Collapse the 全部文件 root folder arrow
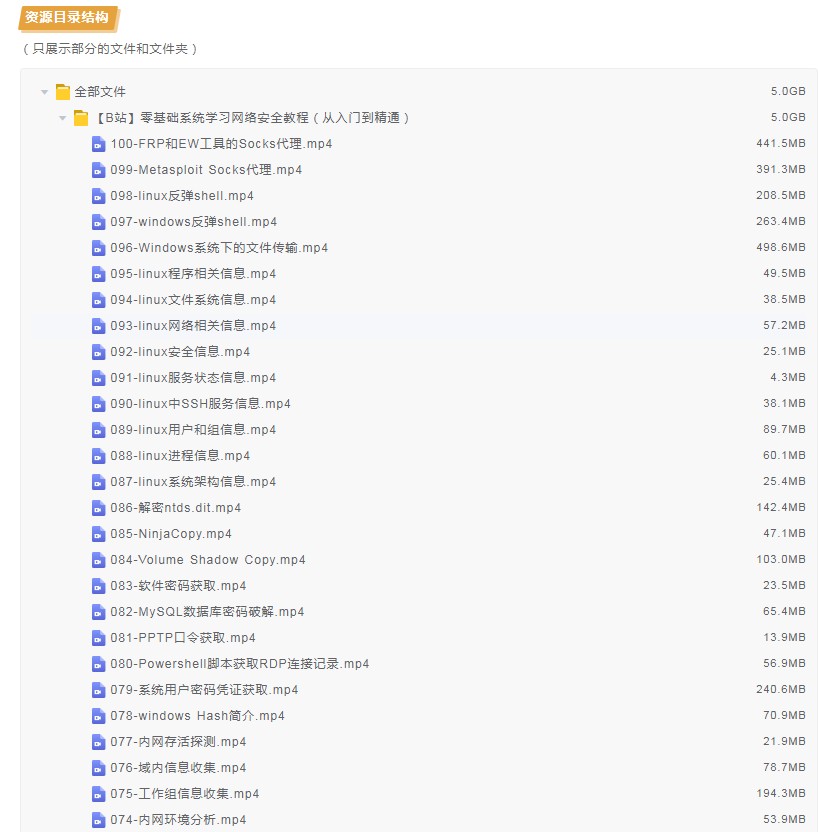The height and width of the screenshot is (832, 818). pos(45,92)
